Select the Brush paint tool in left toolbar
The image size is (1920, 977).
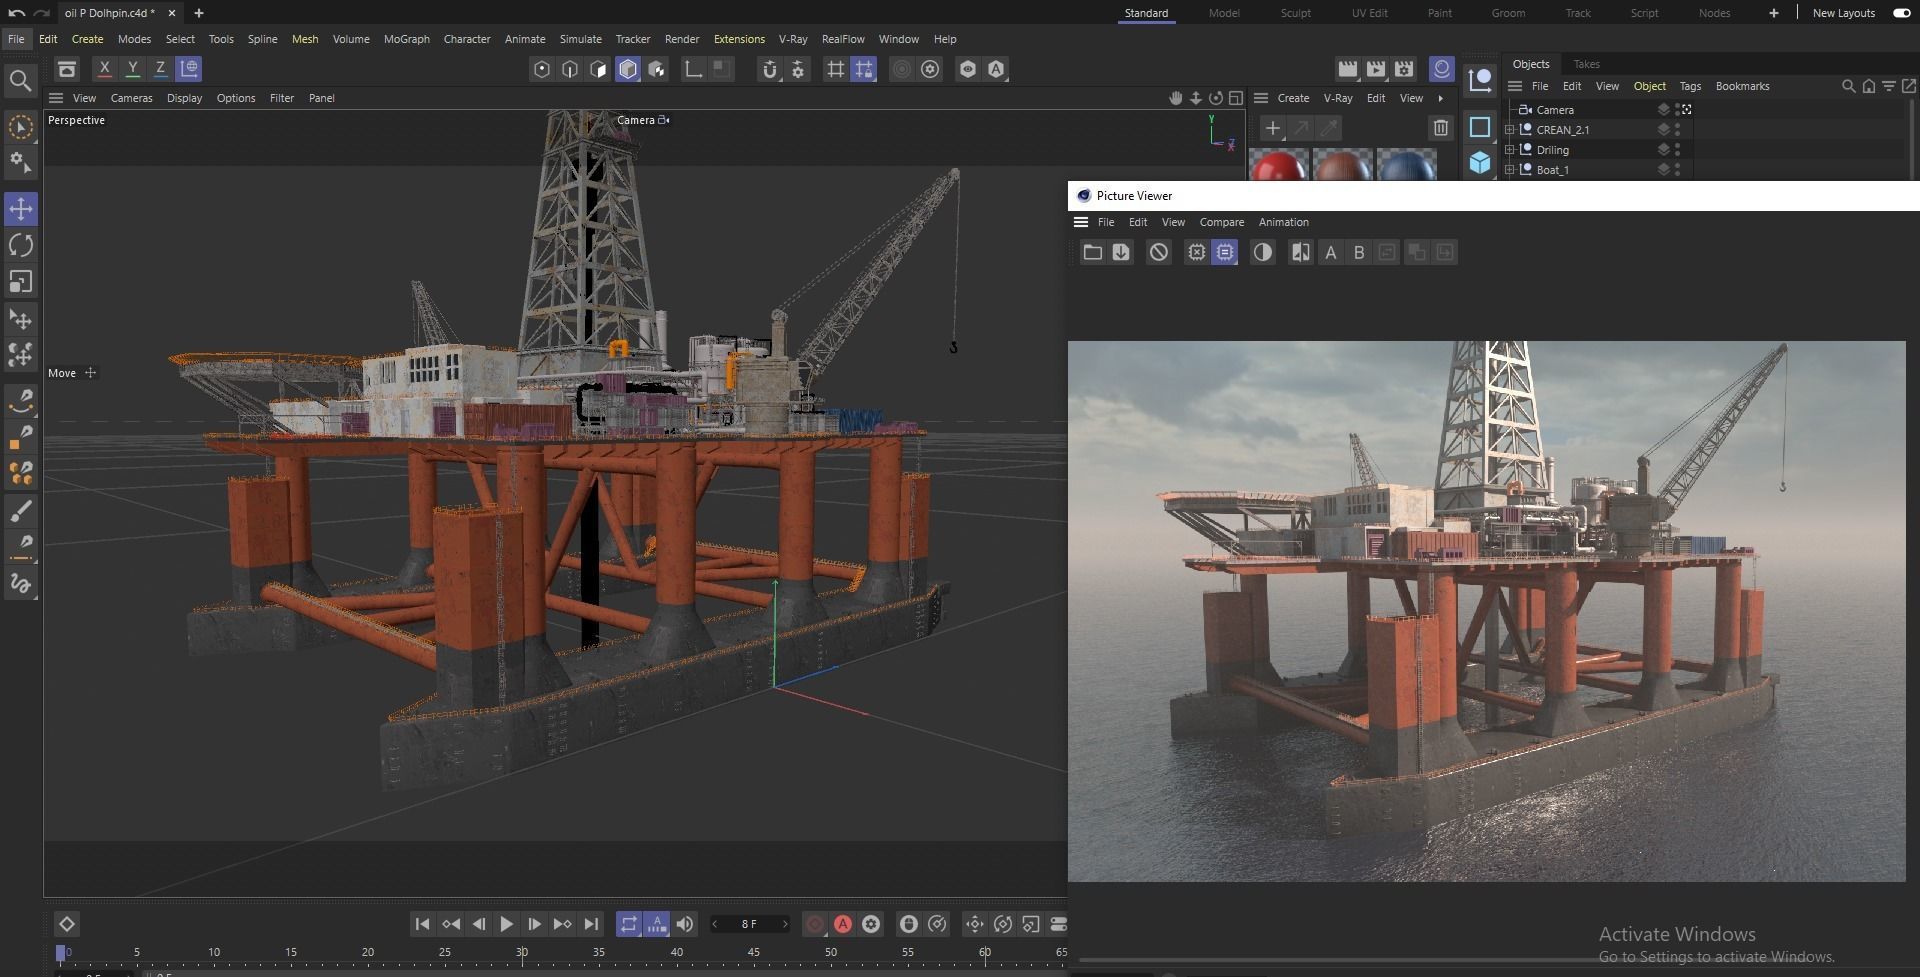(21, 511)
